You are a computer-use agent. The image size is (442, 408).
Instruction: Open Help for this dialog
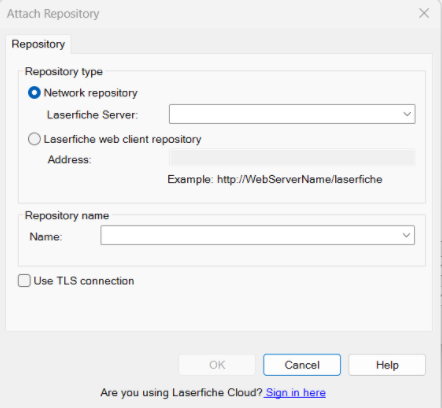(387, 365)
